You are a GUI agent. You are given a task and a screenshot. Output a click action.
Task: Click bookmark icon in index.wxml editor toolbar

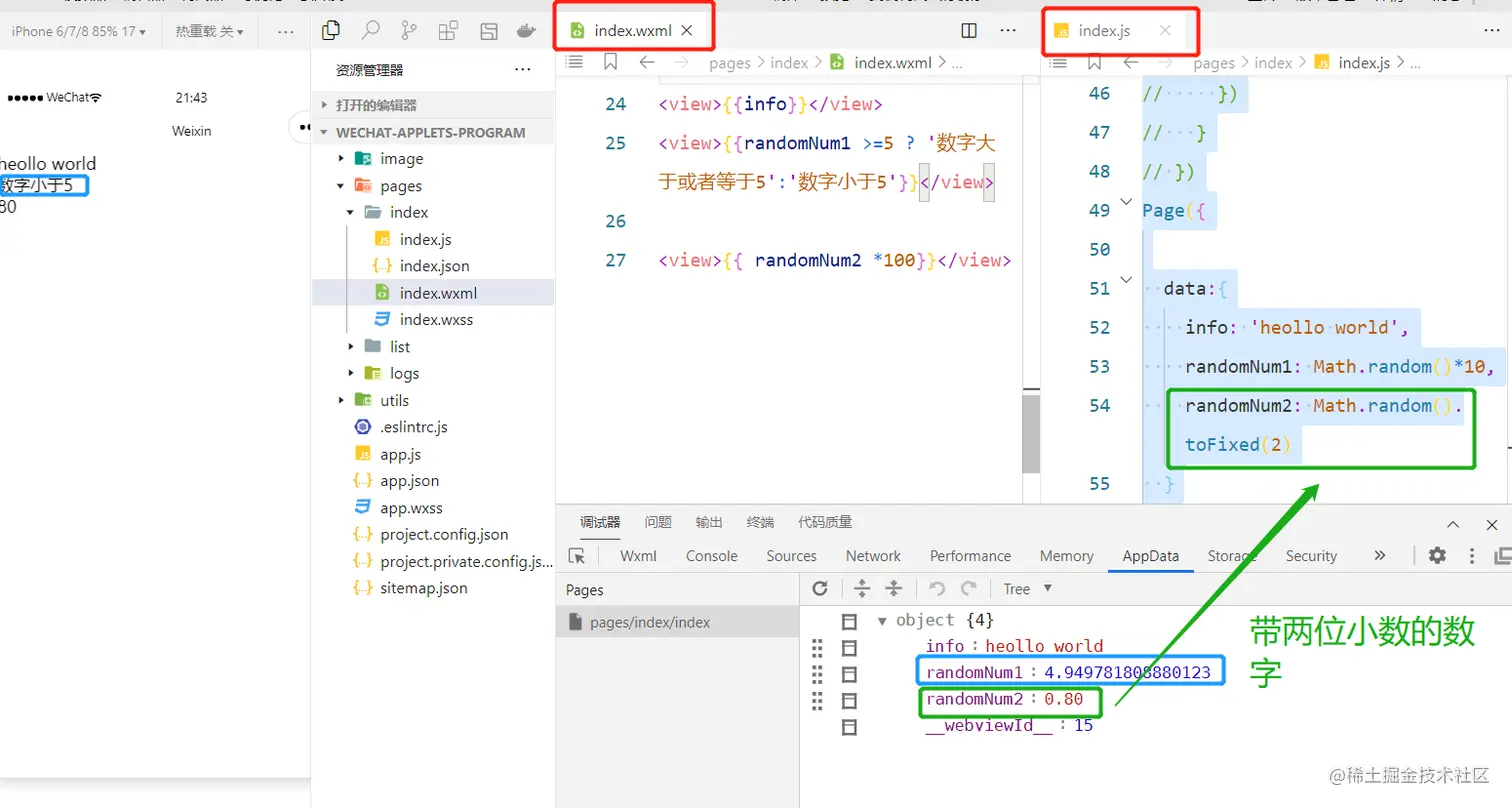pos(610,62)
